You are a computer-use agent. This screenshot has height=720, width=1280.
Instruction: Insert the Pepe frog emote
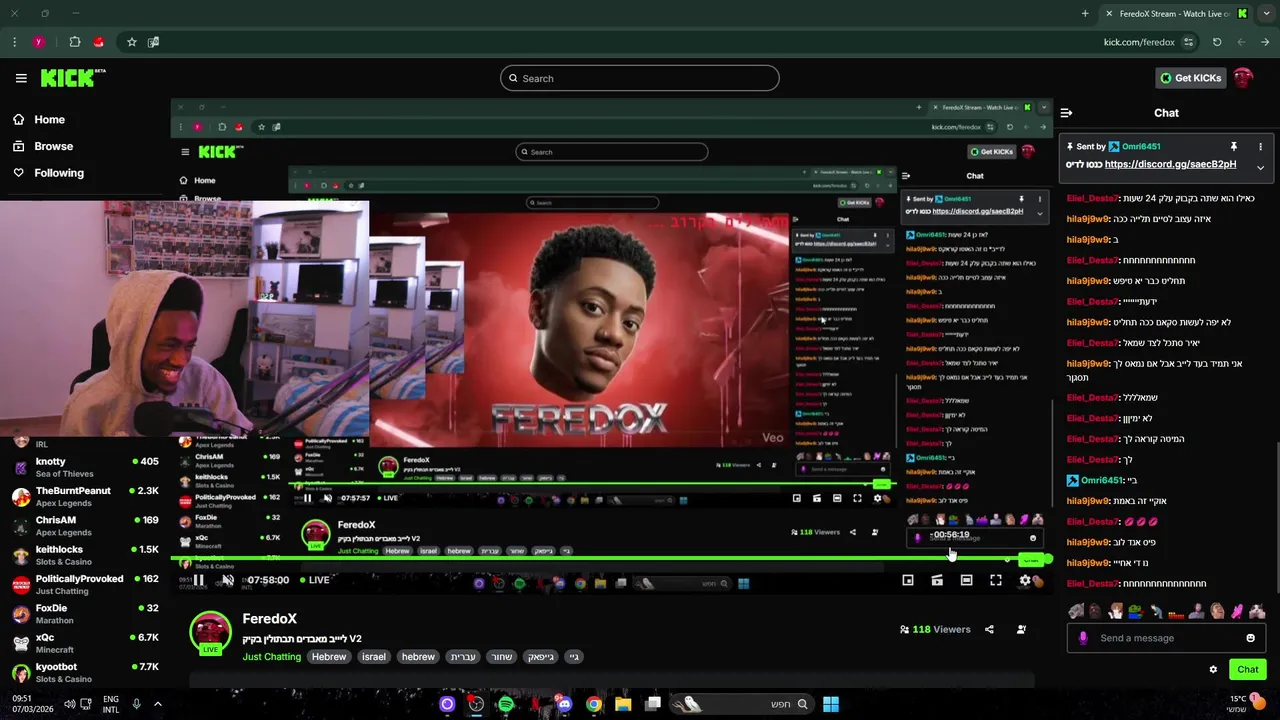pos(1136,611)
